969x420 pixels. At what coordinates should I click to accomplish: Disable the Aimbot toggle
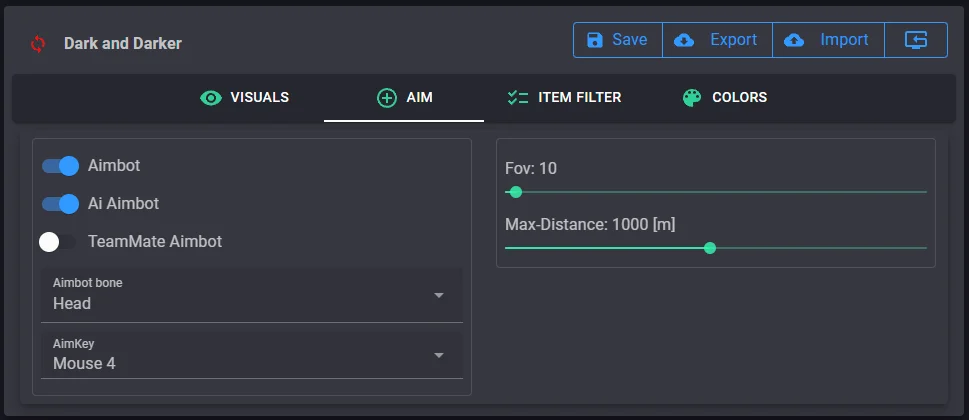[60, 165]
